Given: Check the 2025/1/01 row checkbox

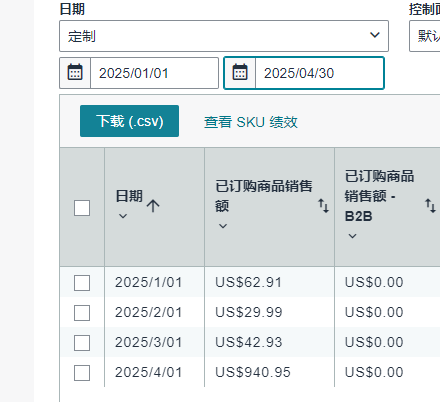Looking at the screenshot, I should coord(82,283).
